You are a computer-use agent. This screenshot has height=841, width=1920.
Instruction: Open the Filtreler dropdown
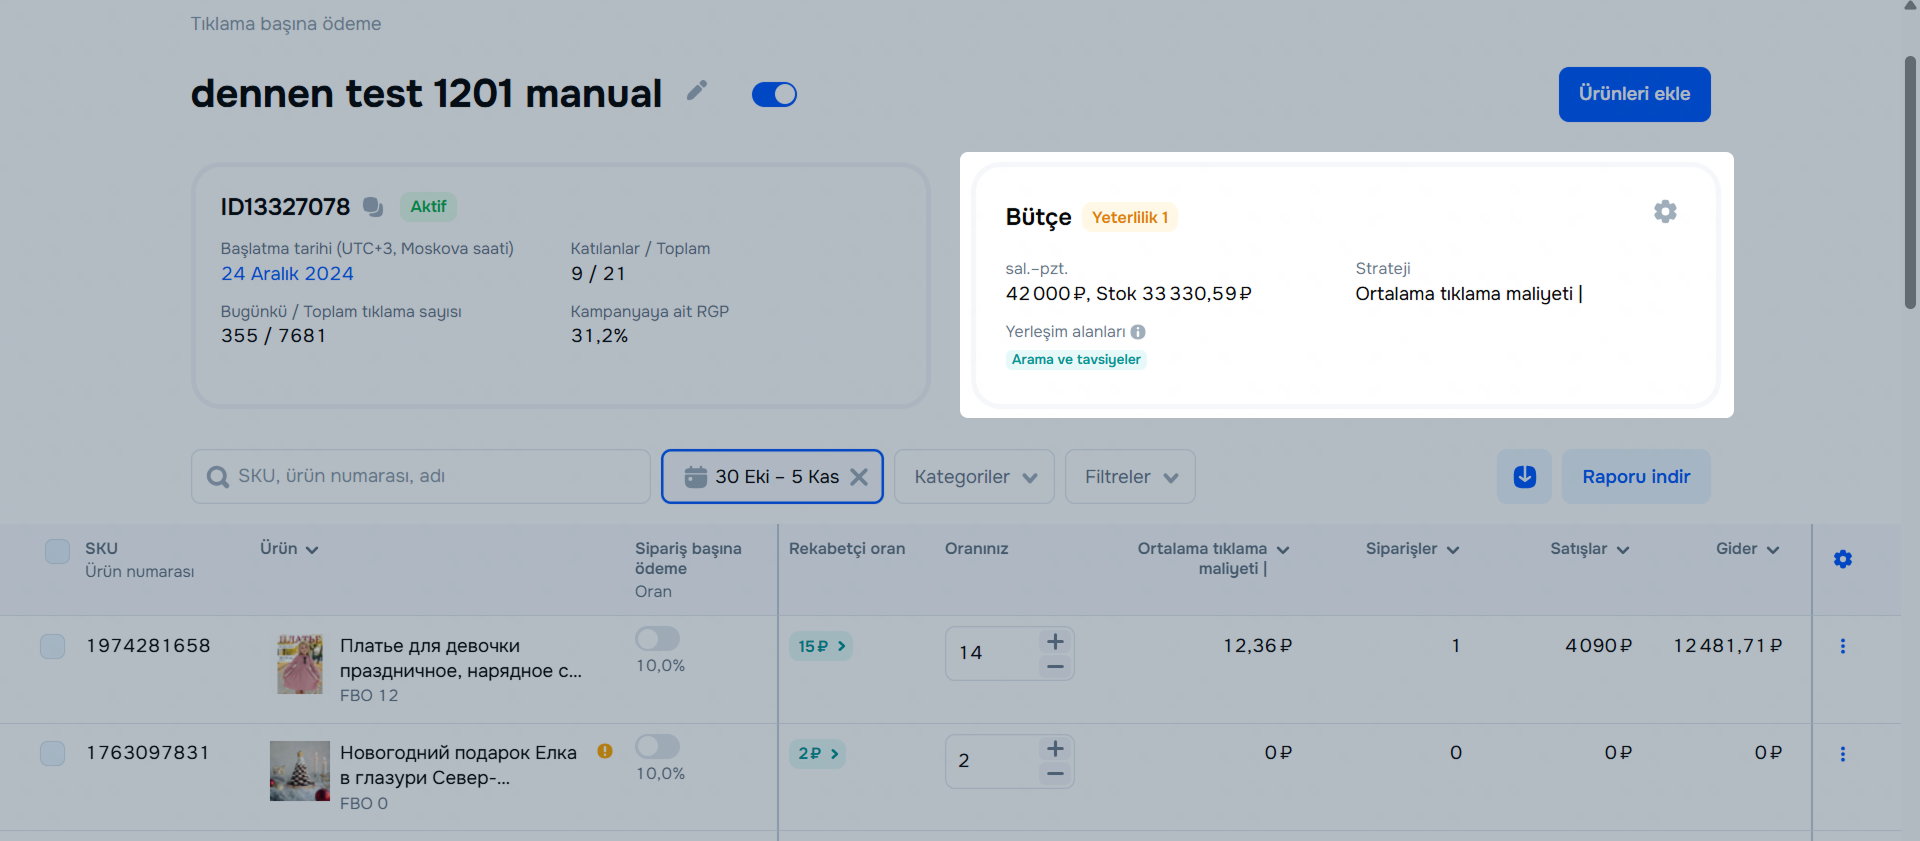pos(1130,477)
